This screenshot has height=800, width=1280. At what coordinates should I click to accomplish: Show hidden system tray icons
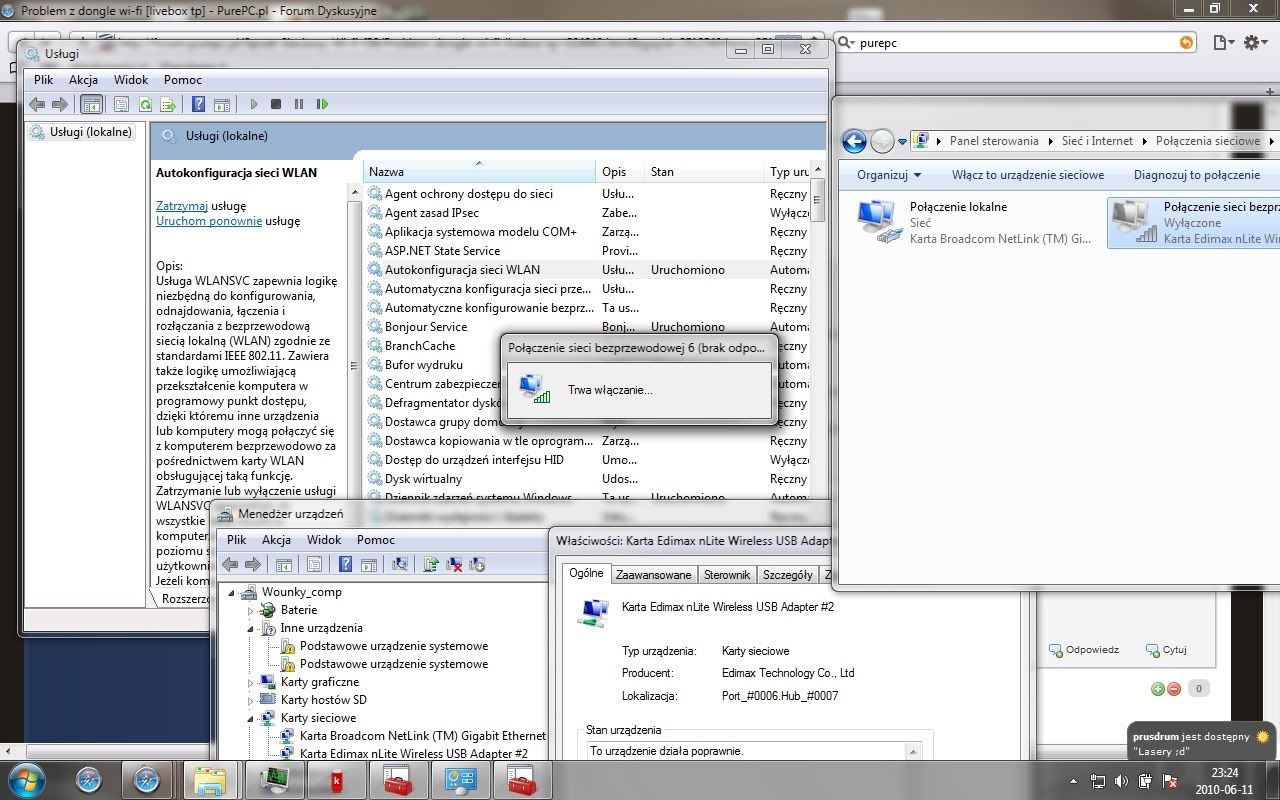point(1074,781)
